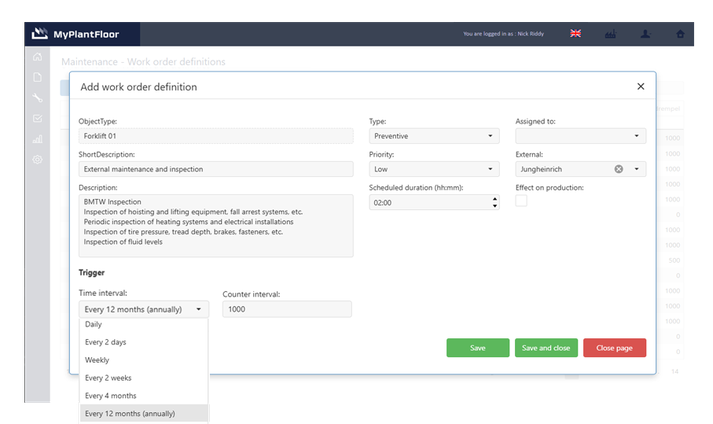This screenshot has height=424, width=713.
Task: Select Every 4 months option
Action: click(144, 396)
